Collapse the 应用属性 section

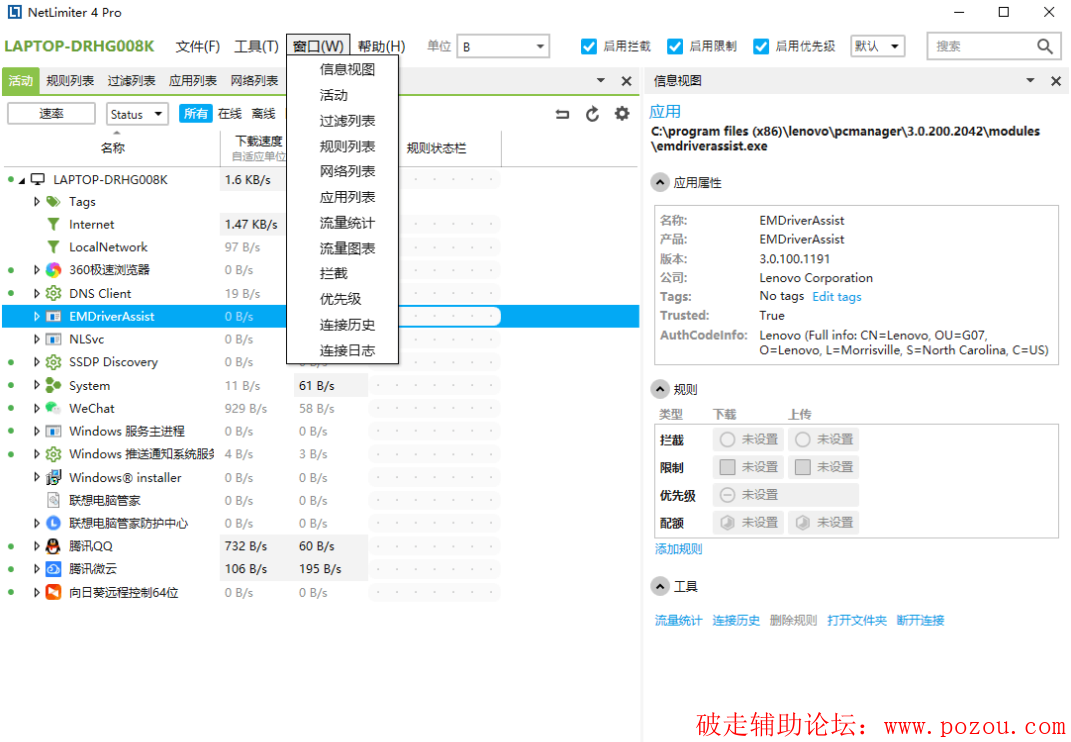pos(660,182)
